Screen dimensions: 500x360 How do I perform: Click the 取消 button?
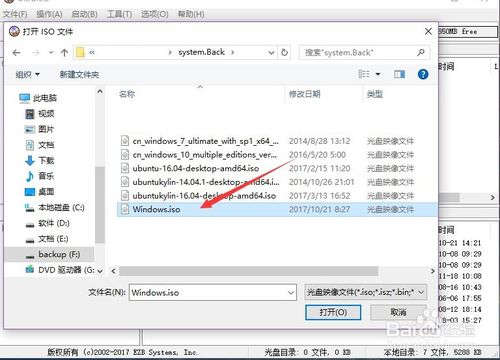398,312
